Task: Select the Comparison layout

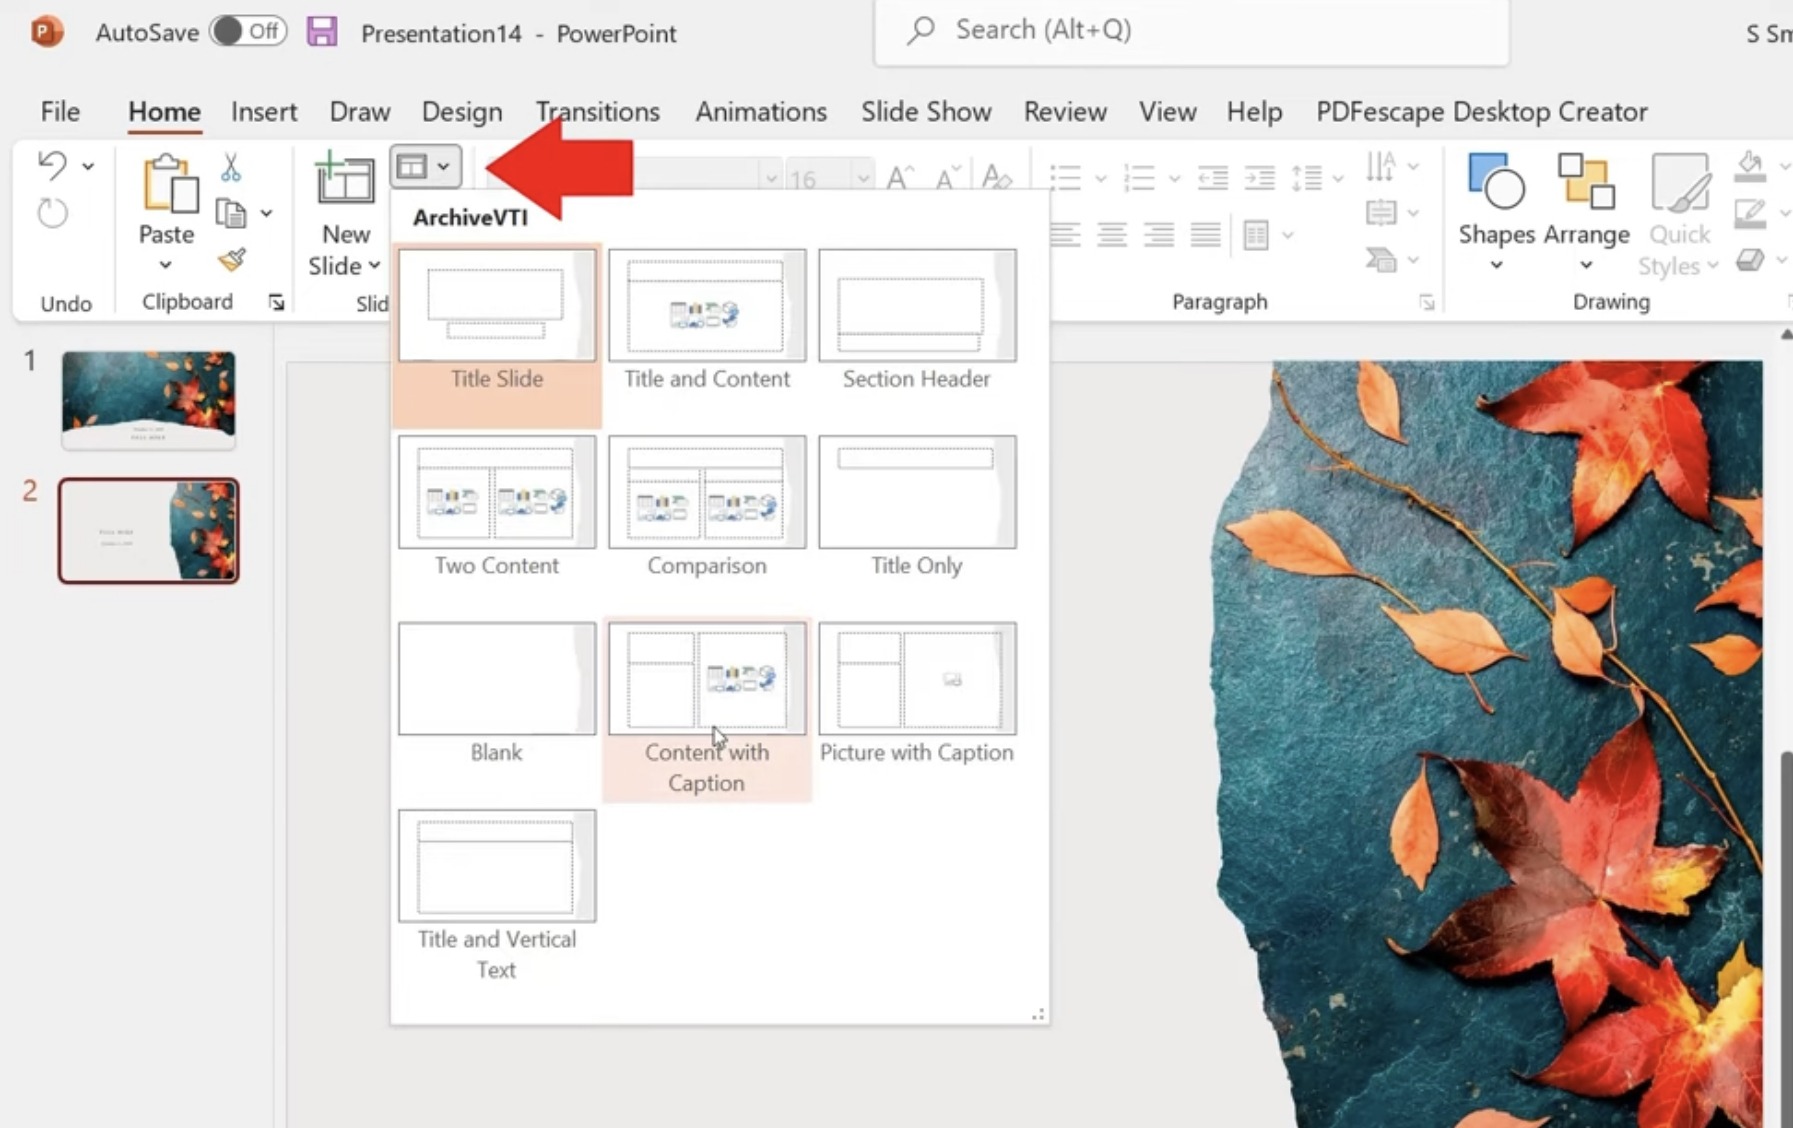Action: click(707, 509)
